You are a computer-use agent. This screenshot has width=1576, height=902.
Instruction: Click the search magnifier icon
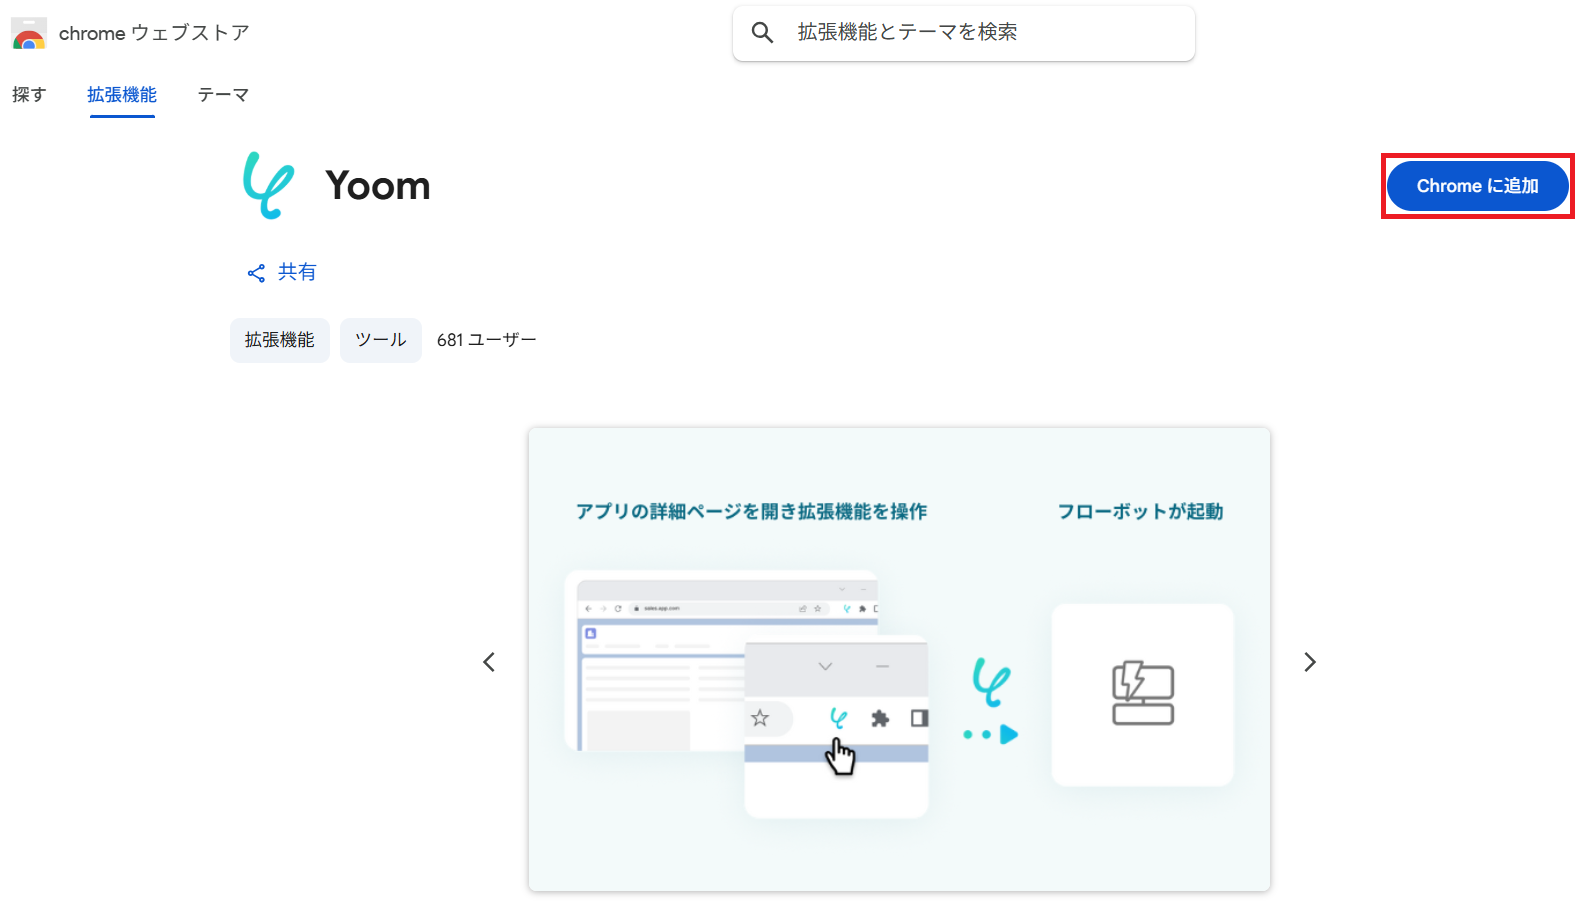(x=762, y=33)
